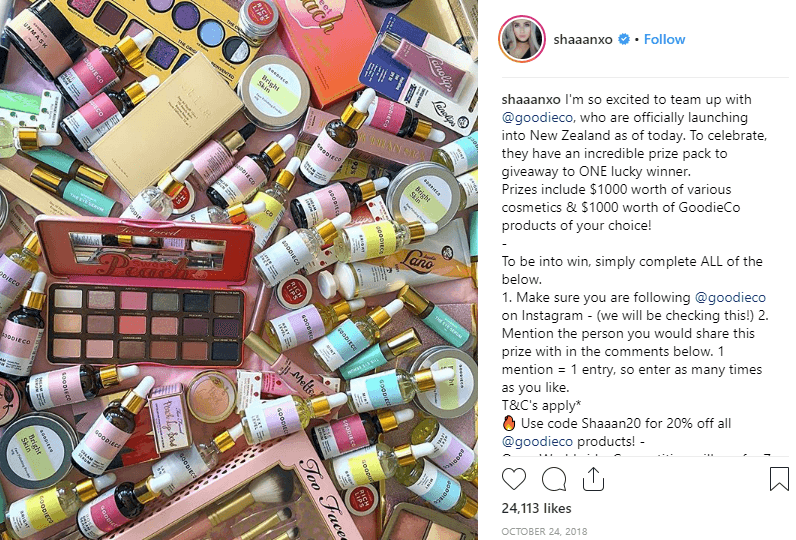Follow the shaaanxo account
This screenshot has width=796, height=540.
point(664,39)
